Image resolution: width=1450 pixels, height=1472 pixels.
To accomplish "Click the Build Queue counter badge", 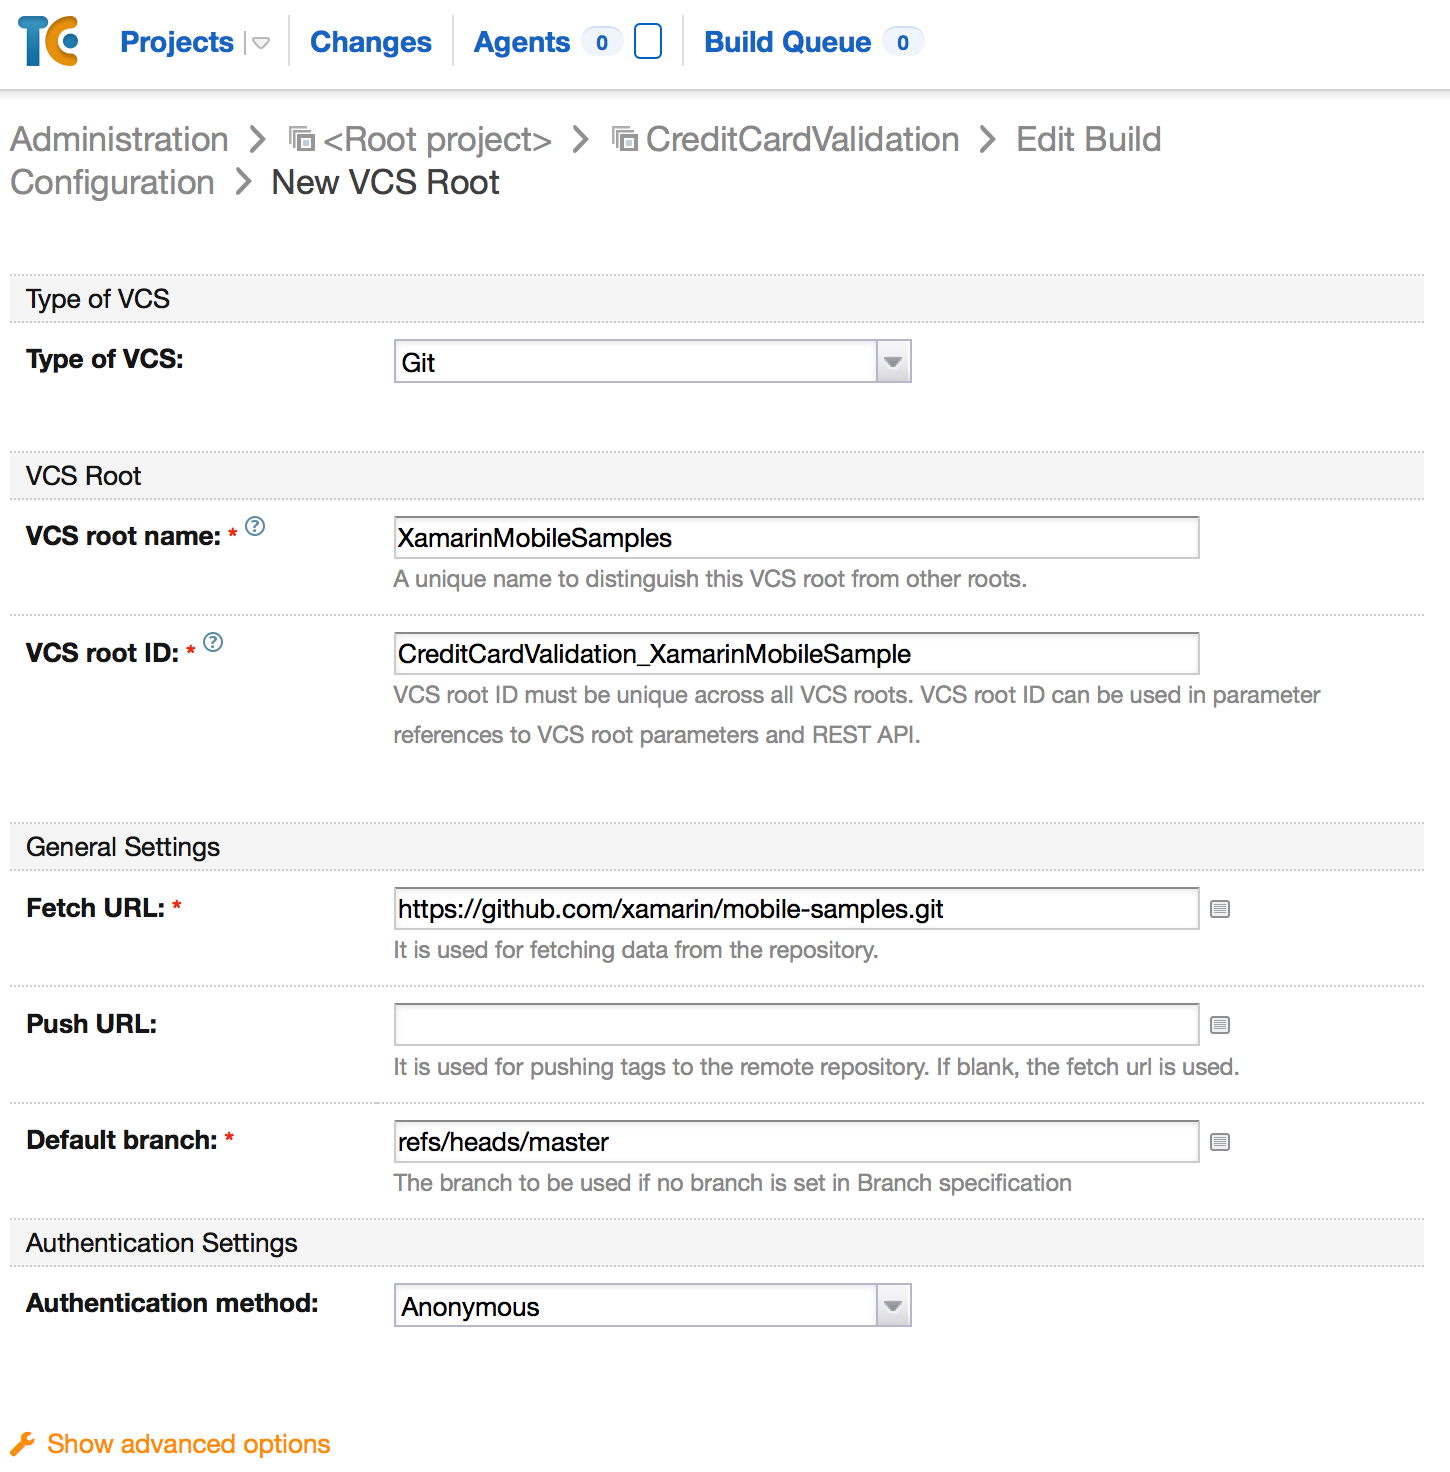I will click(901, 42).
